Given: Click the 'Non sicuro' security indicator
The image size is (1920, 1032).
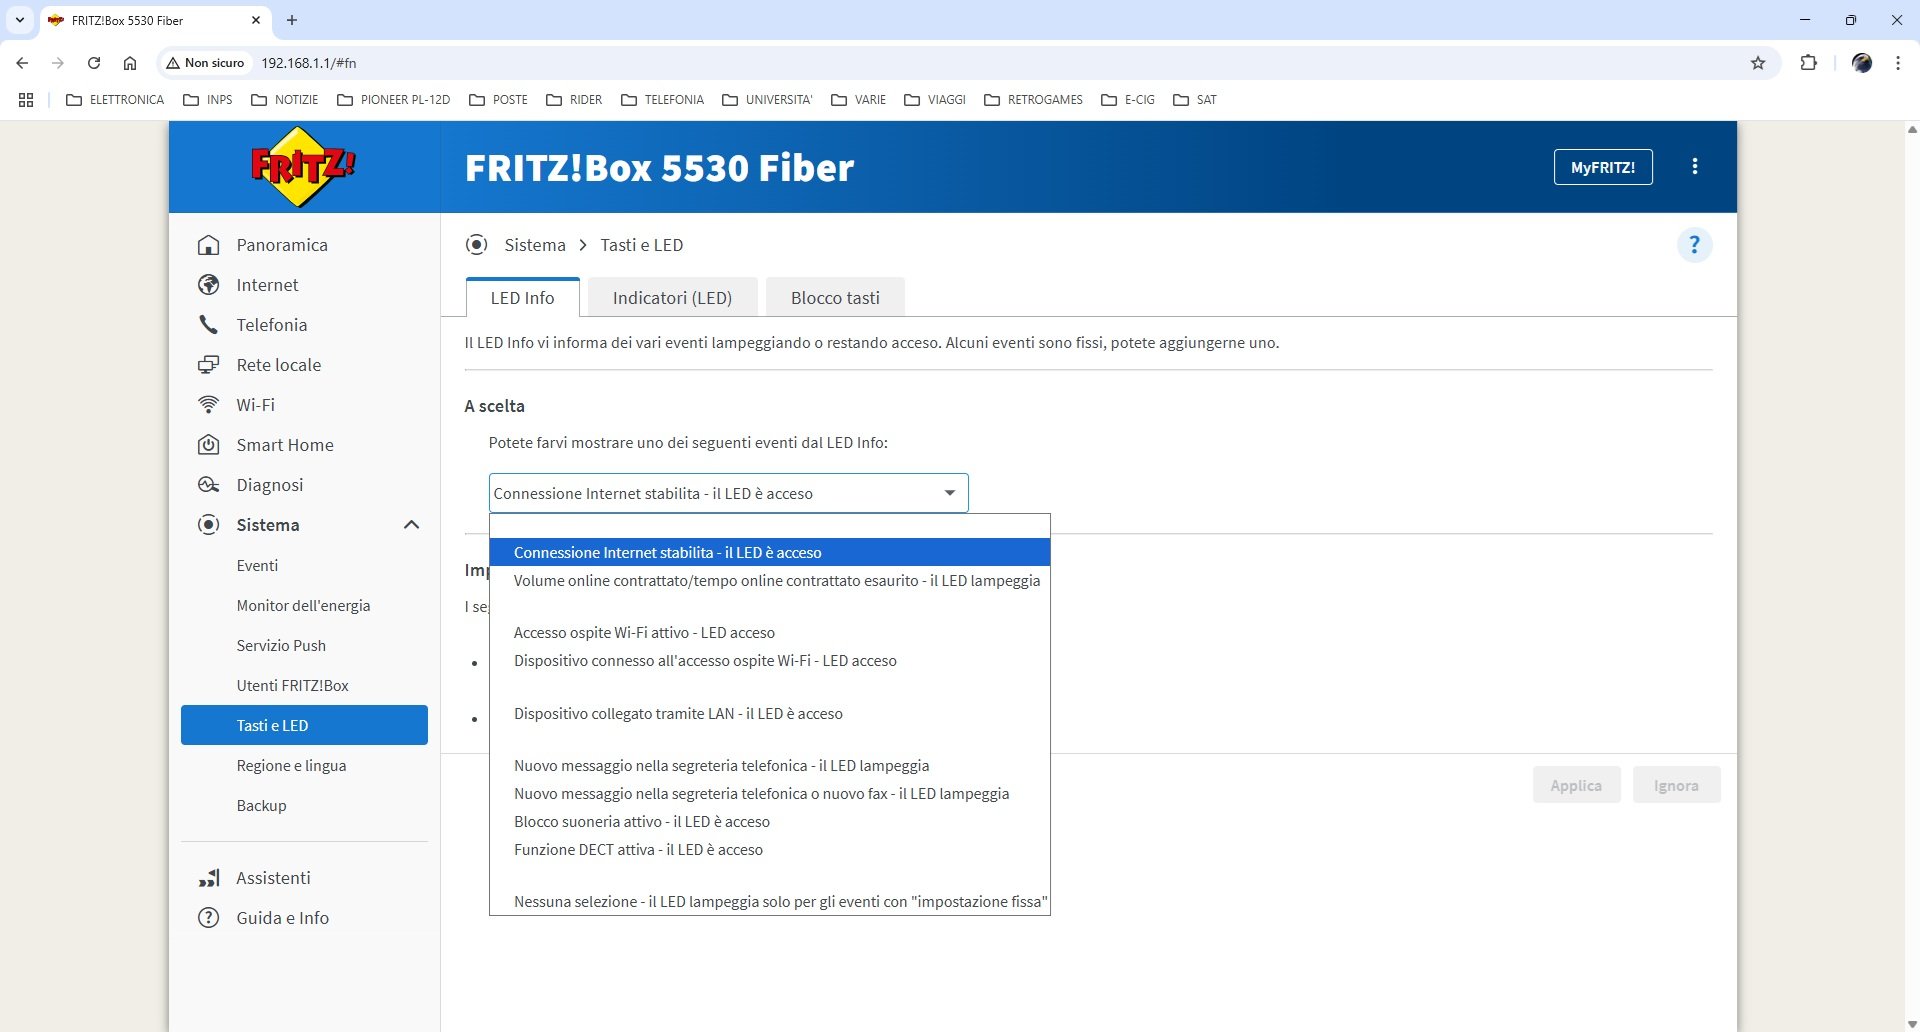Looking at the screenshot, I should (206, 63).
